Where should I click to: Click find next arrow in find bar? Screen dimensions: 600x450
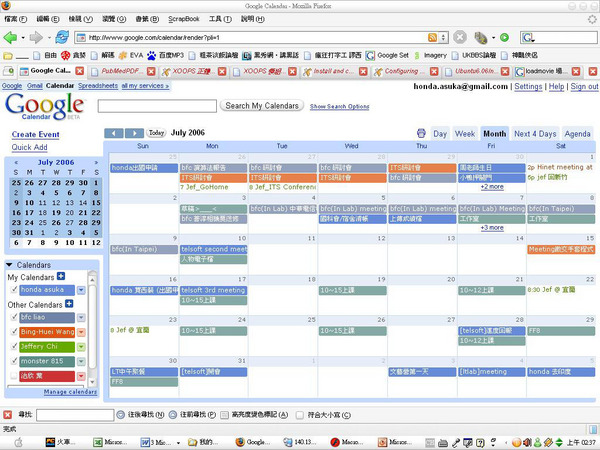[x=121, y=414]
